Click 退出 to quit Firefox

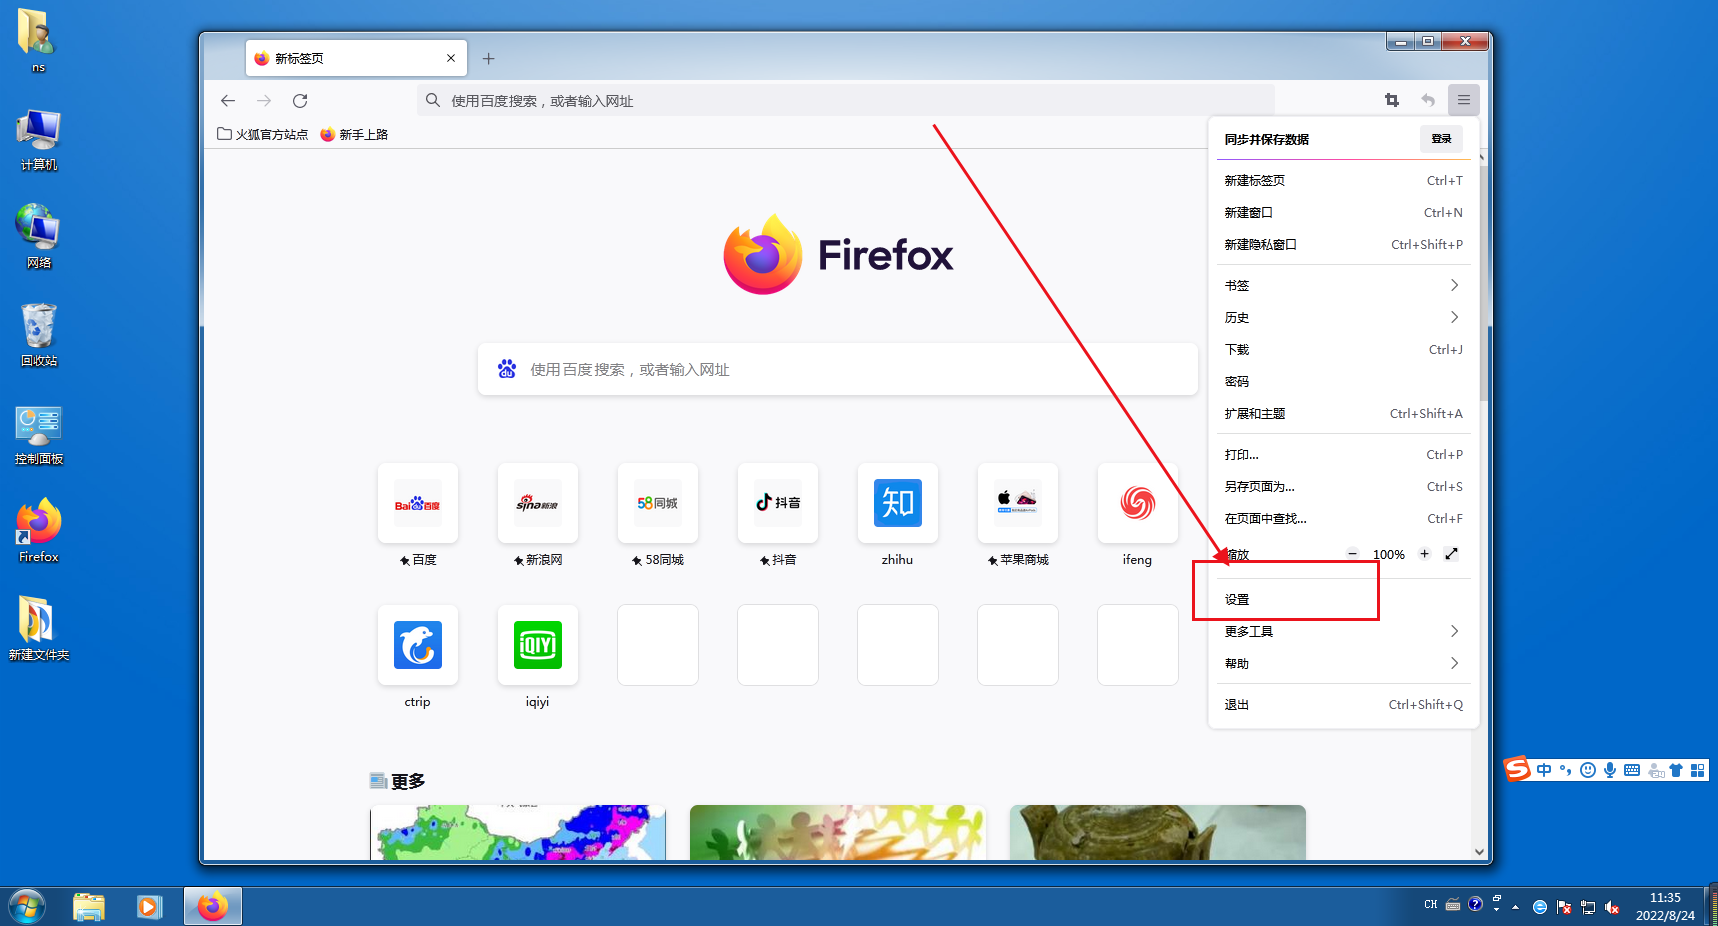(1343, 705)
